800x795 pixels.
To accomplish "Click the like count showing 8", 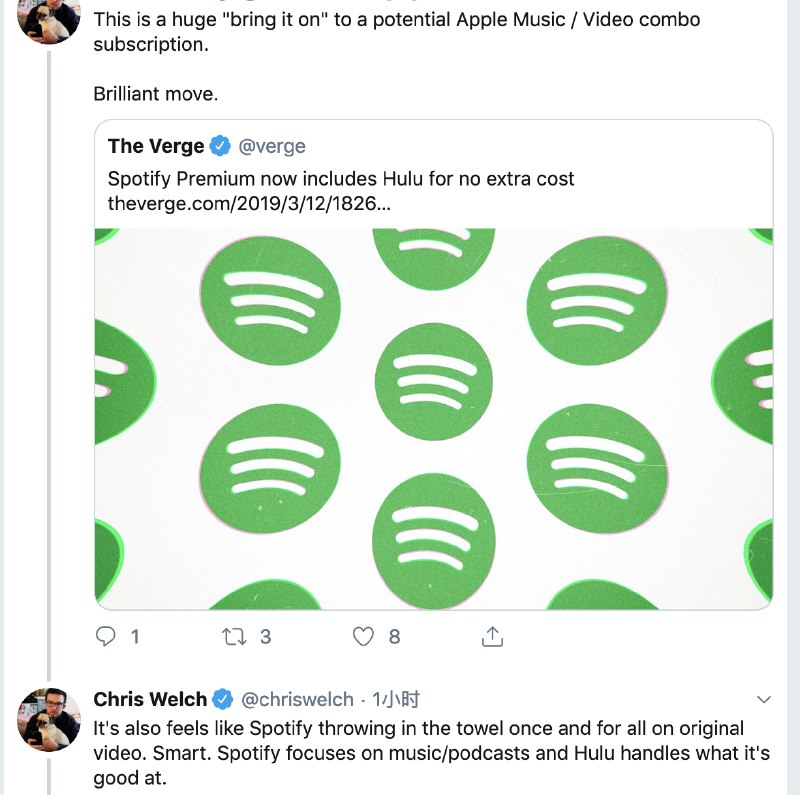I will (392, 634).
